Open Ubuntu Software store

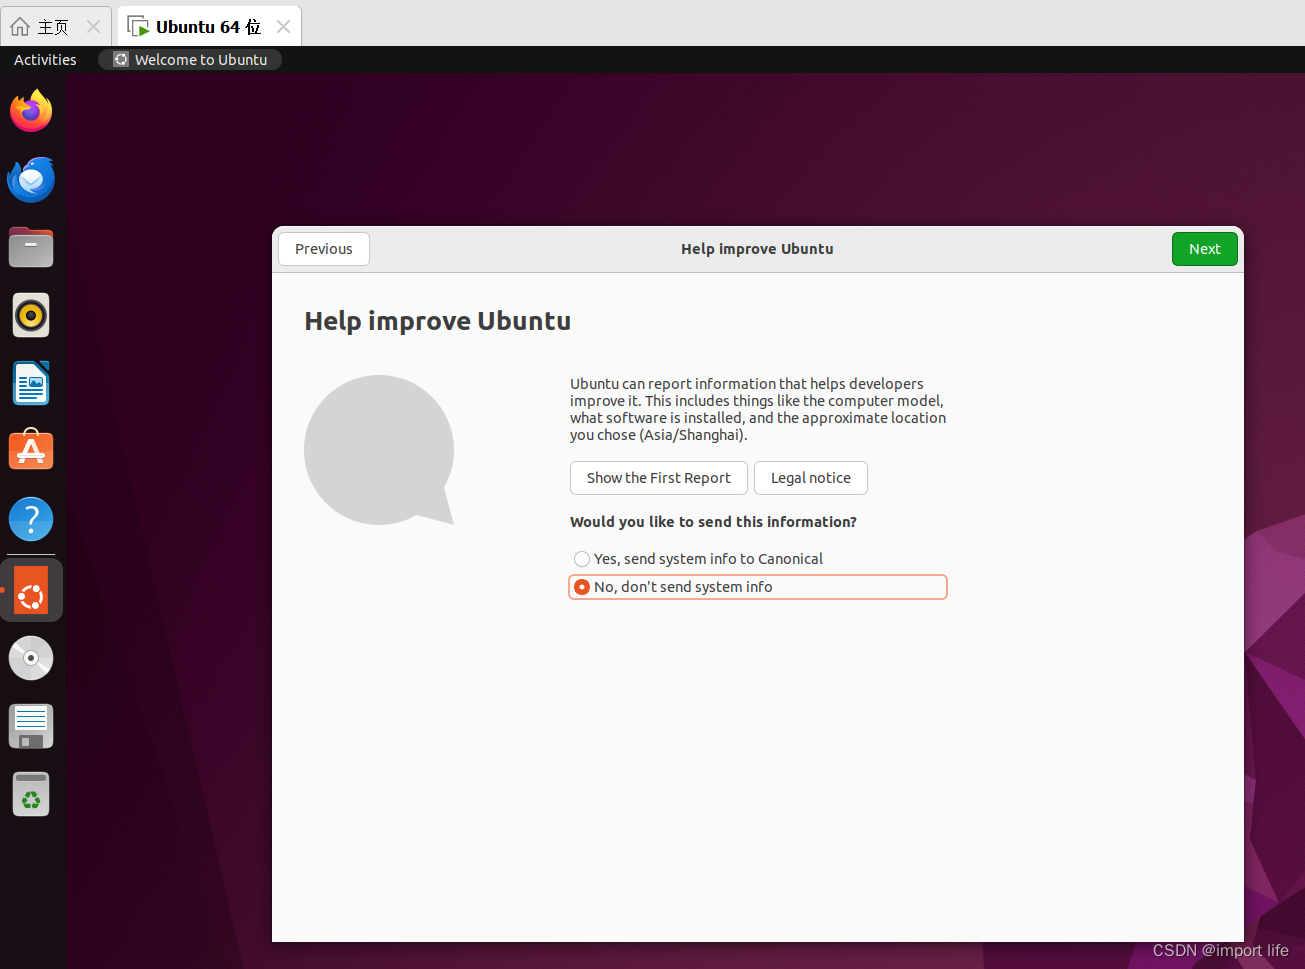point(30,450)
